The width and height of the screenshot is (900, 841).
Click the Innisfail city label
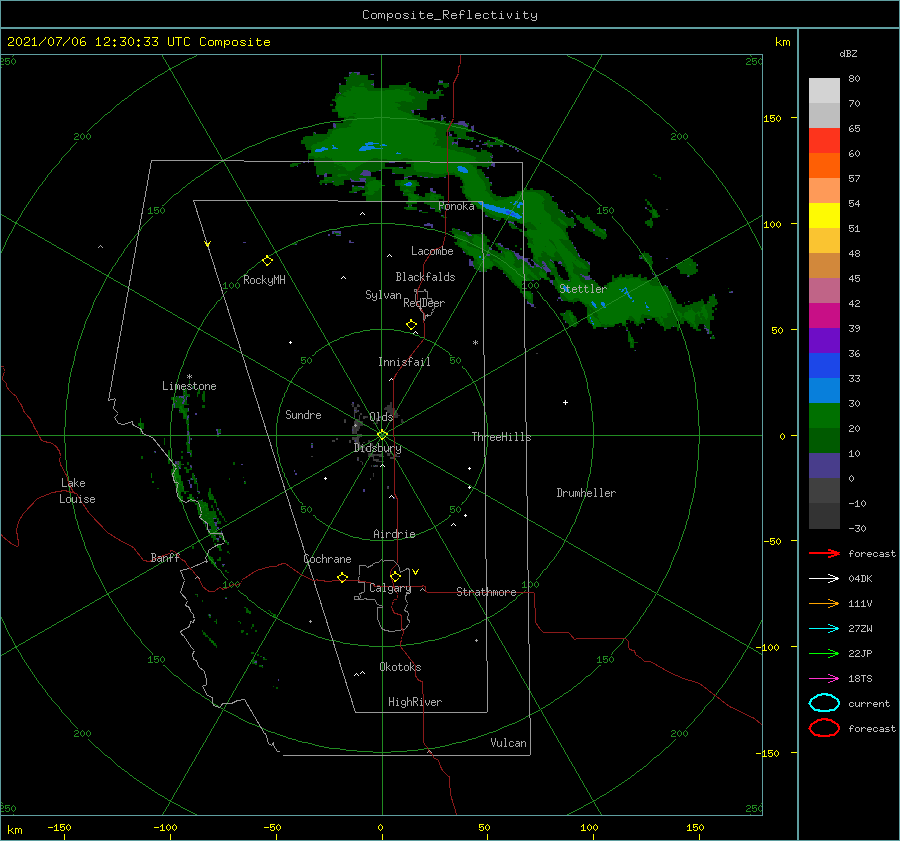click(404, 362)
